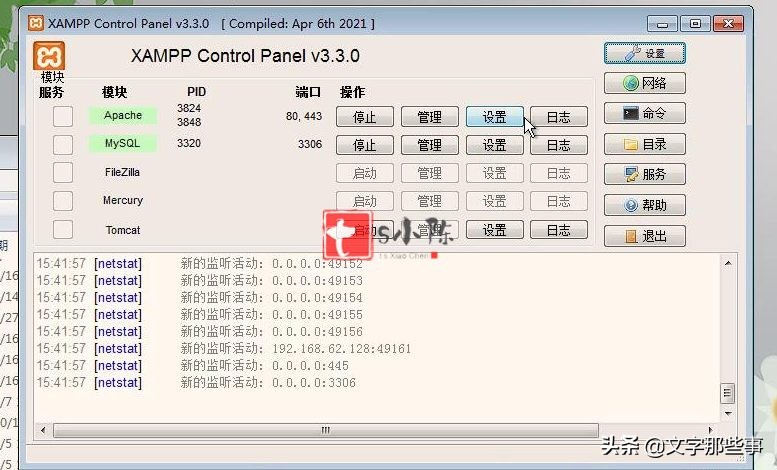Image resolution: width=777 pixels, height=470 pixels.
Task: Click the XAMPP logo icon in panel
Action: click(x=49, y=56)
